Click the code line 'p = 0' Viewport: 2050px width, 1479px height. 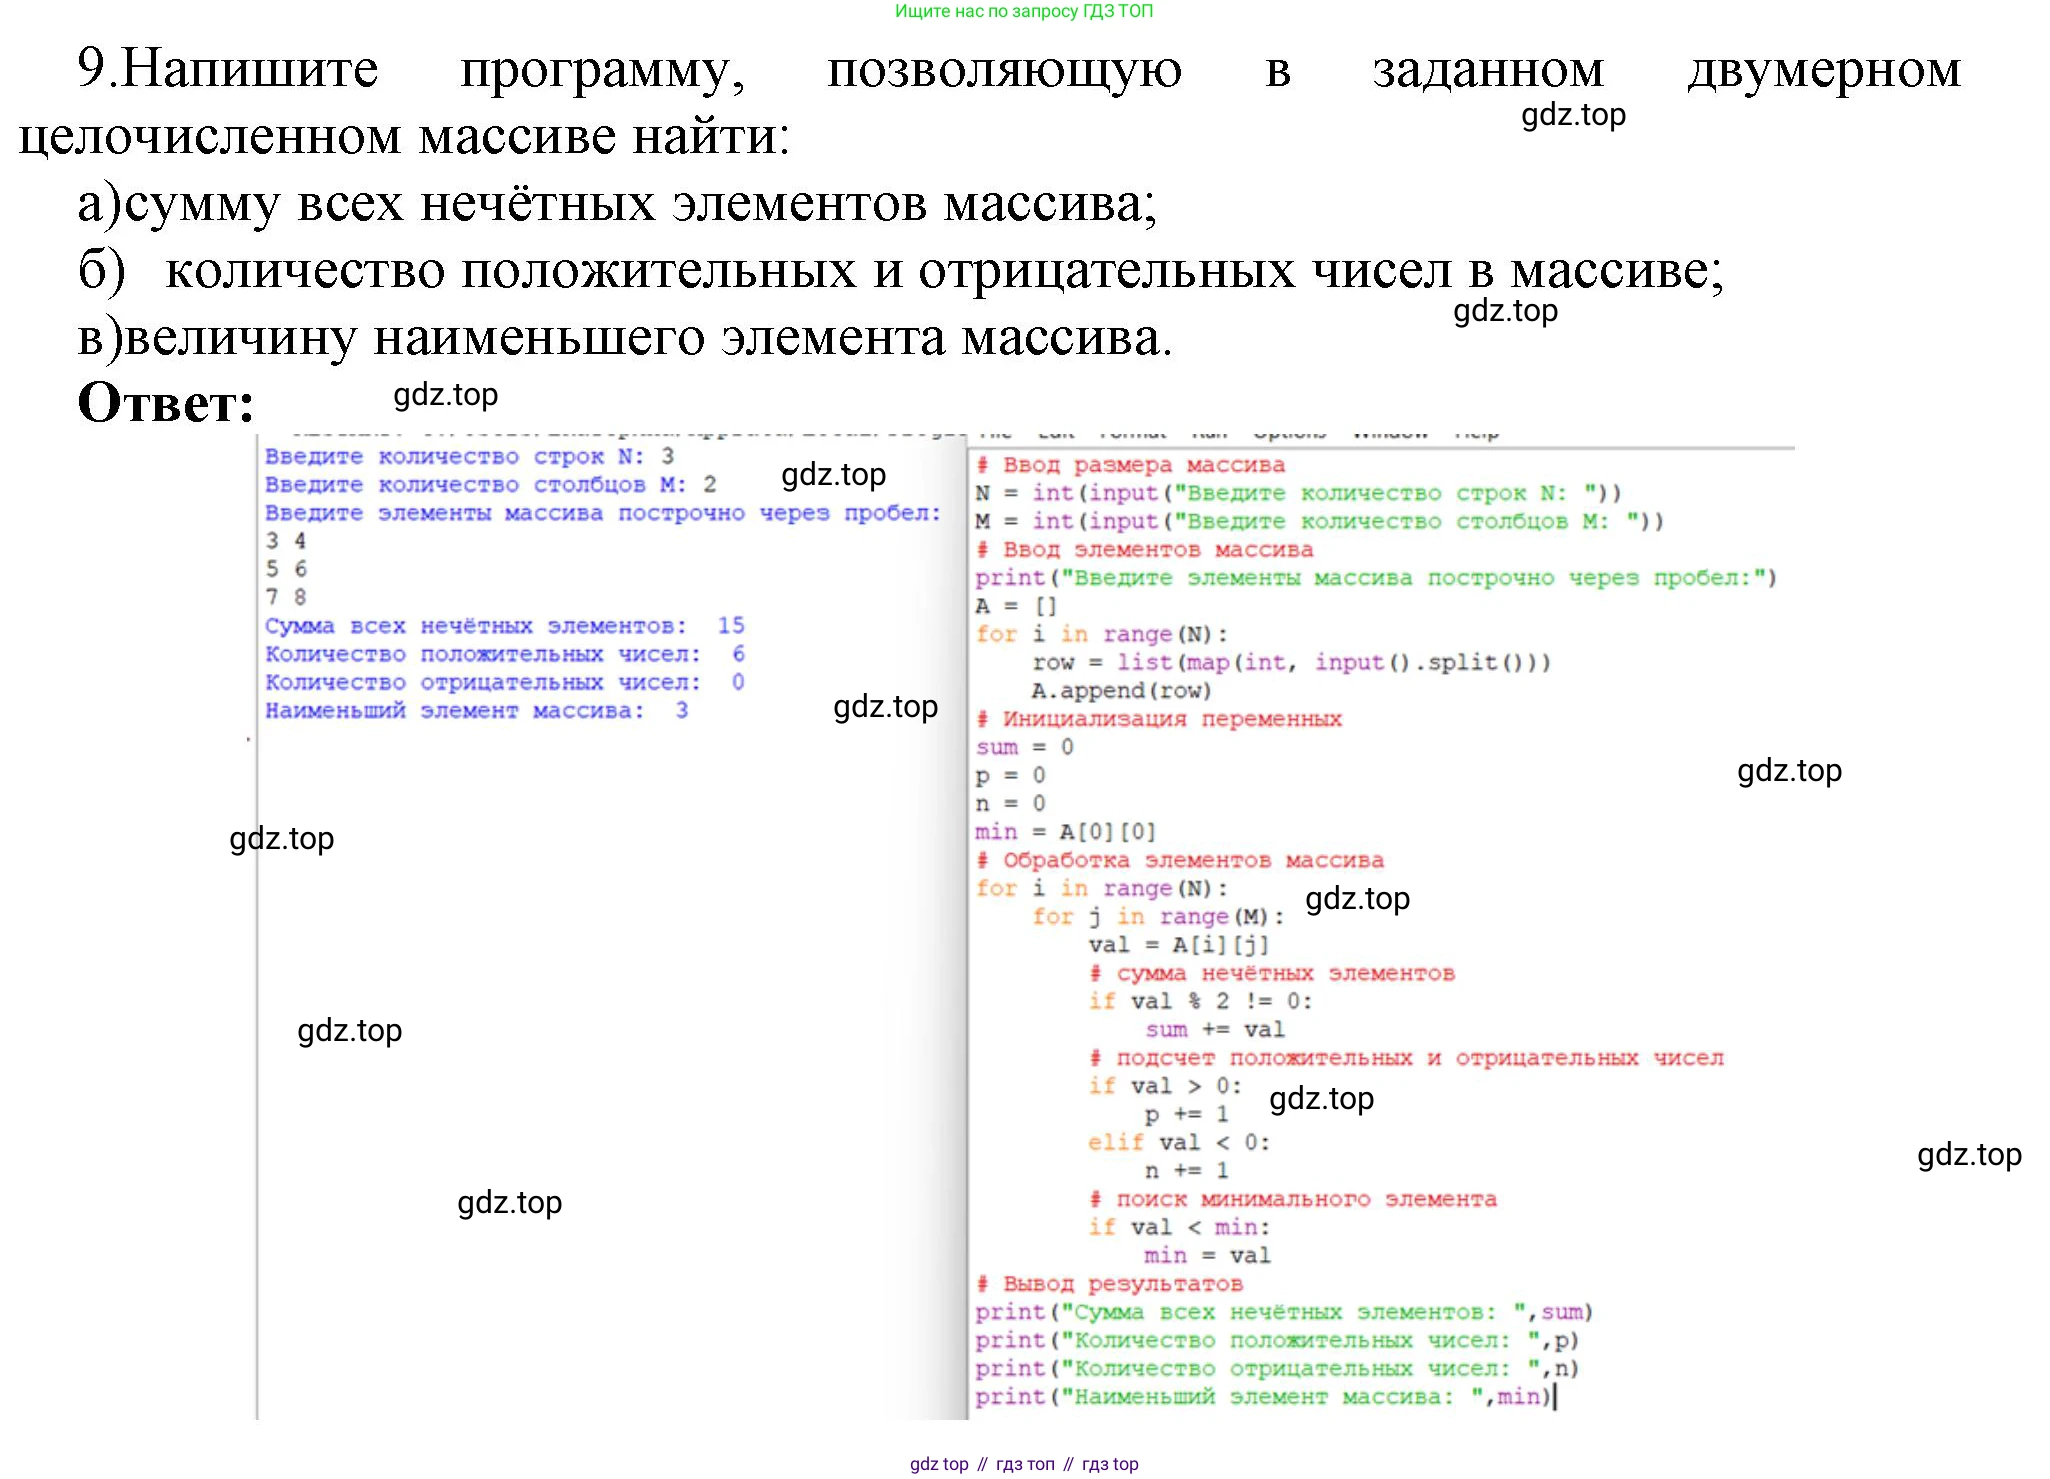pyautogui.click(x=1010, y=775)
